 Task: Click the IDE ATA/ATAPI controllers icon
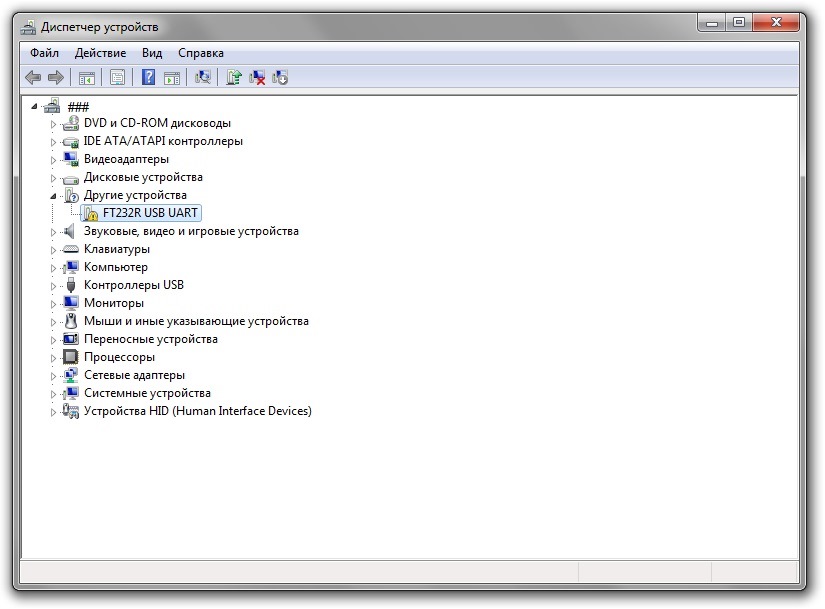pyautogui.click(x=71, y=142)
